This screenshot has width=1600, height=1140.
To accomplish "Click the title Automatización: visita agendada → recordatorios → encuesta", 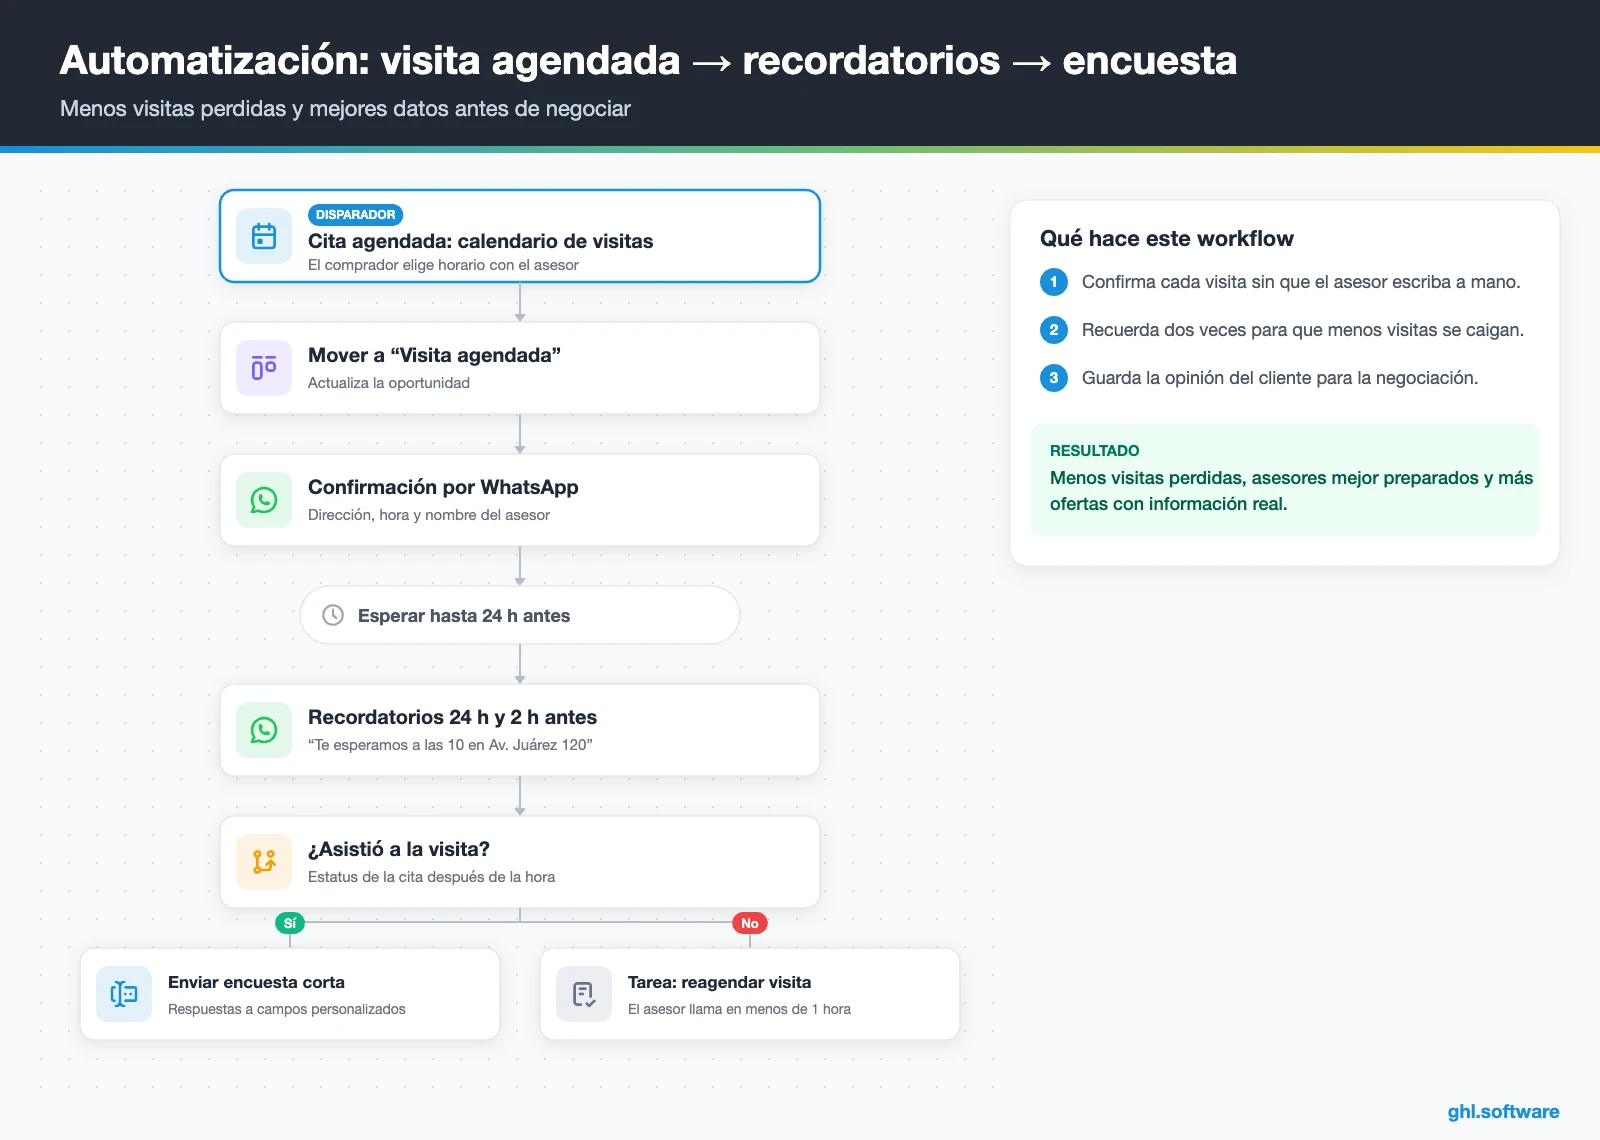I will tap(648, 60).
